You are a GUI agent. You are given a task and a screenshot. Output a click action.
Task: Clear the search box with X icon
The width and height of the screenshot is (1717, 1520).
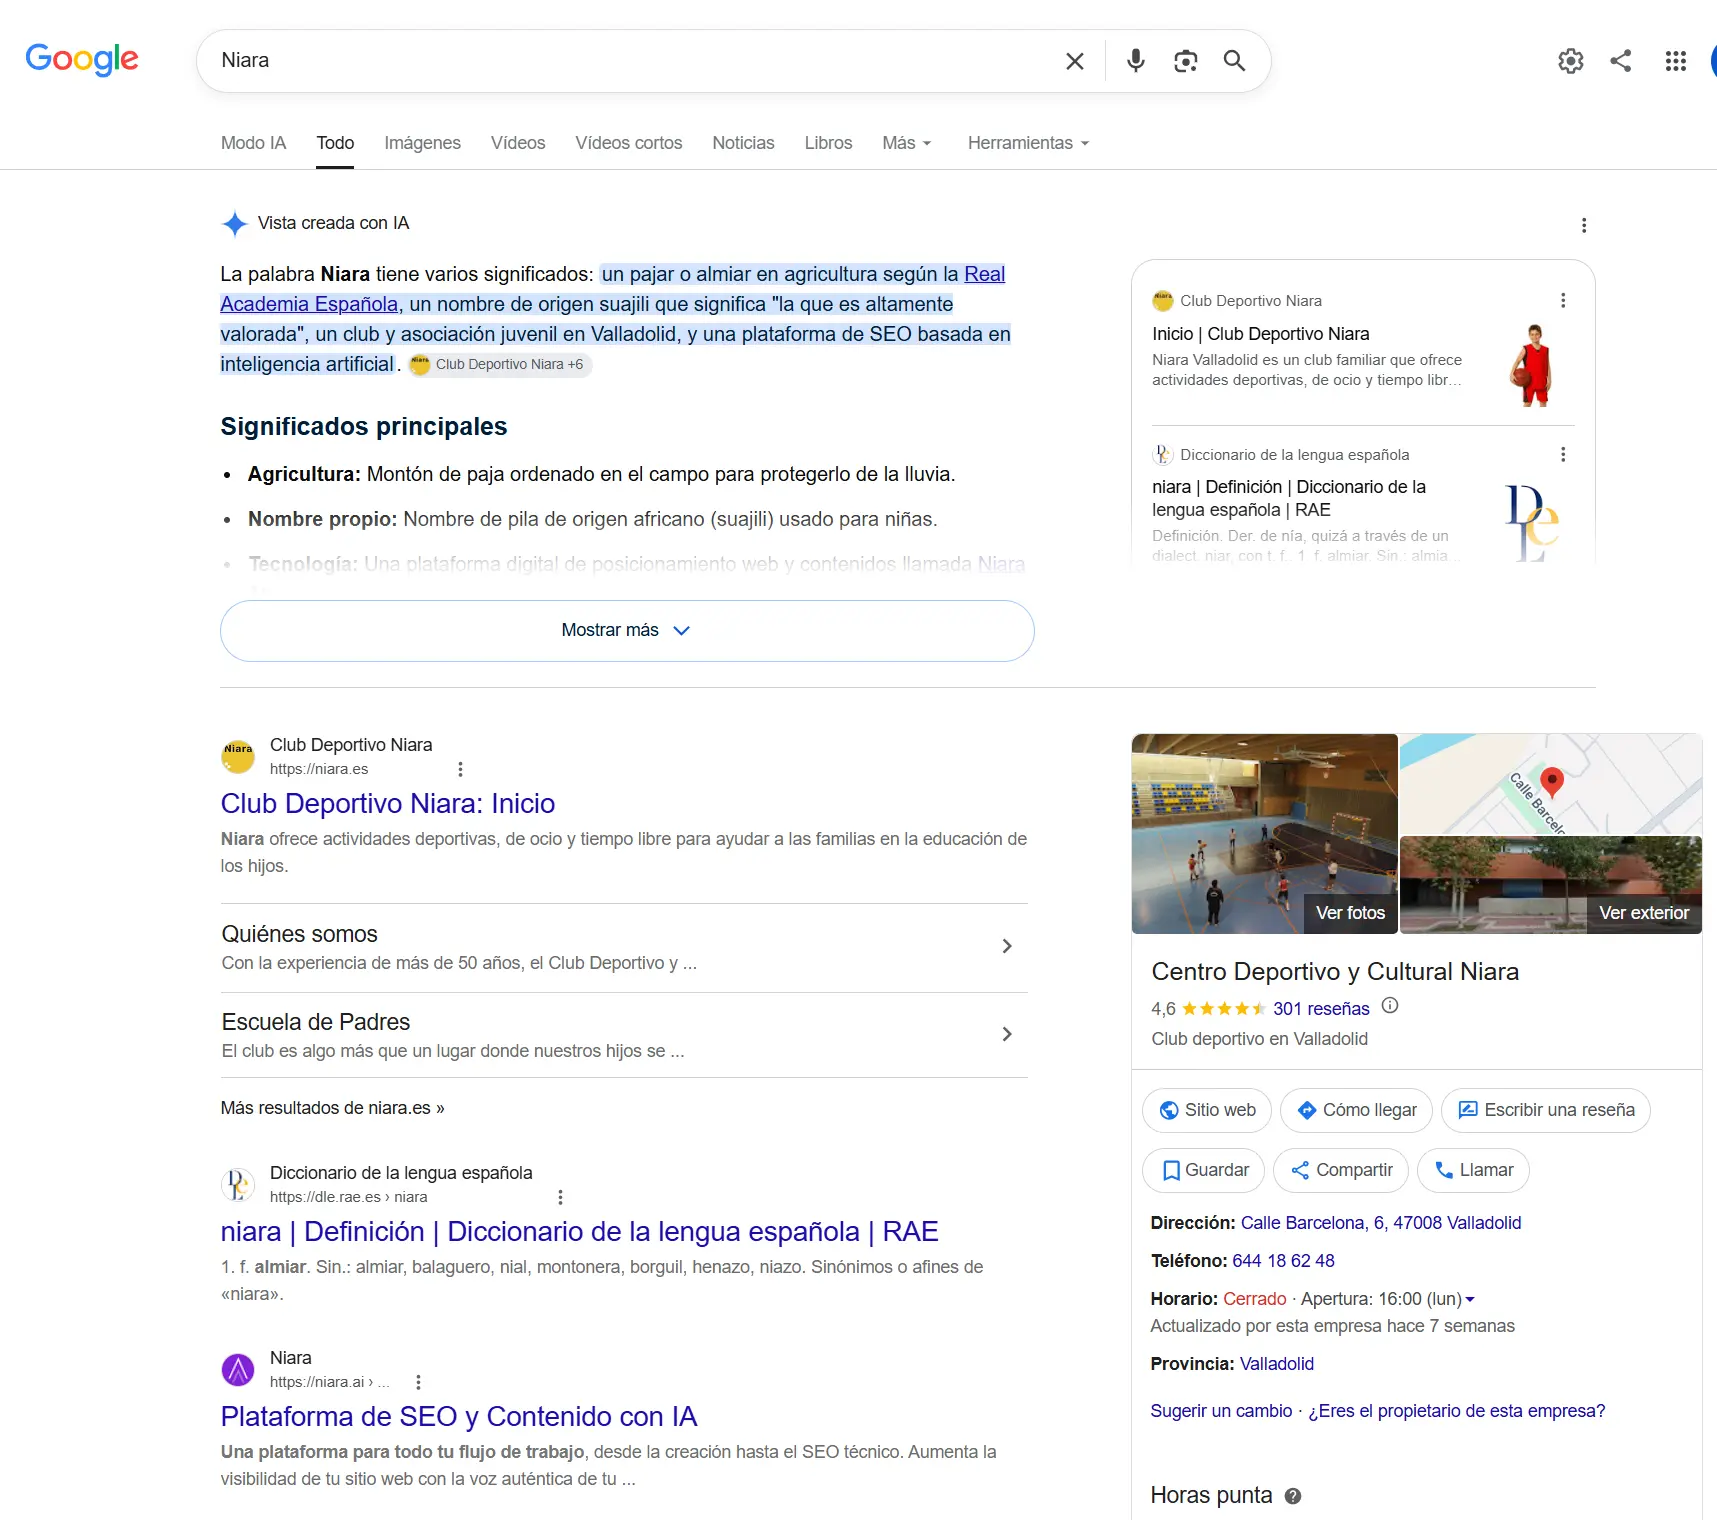point(1075,61)
